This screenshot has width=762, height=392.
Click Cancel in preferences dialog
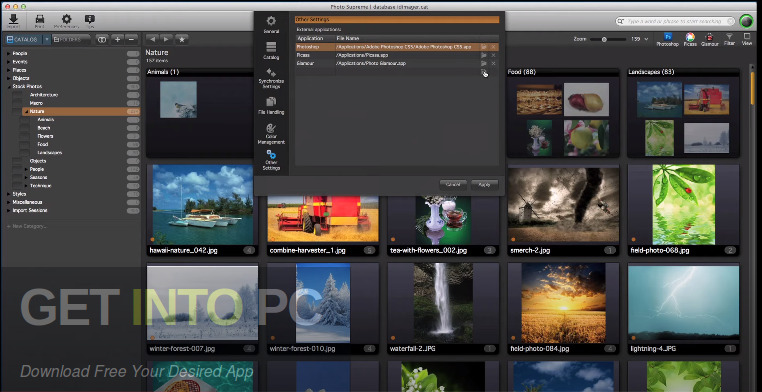point(453,185)
